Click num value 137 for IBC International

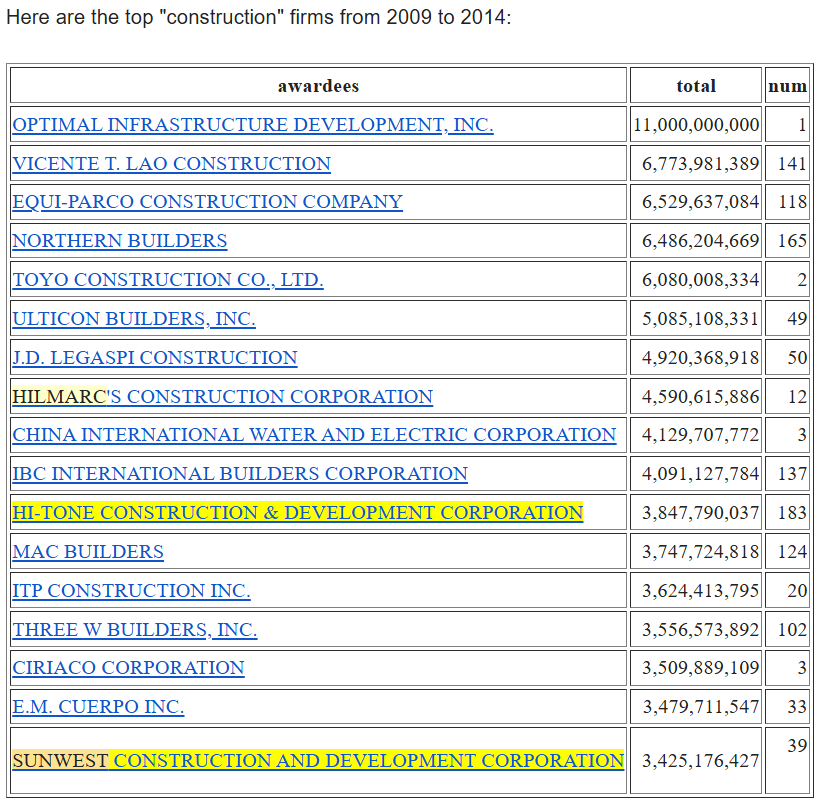792,475
